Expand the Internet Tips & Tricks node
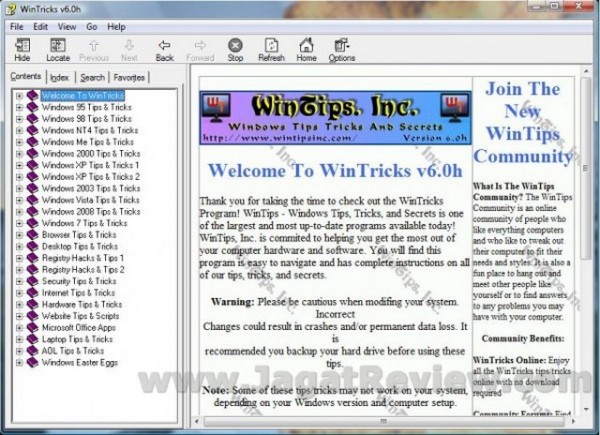This screenshot has height=435, width=600. point(19,293)
